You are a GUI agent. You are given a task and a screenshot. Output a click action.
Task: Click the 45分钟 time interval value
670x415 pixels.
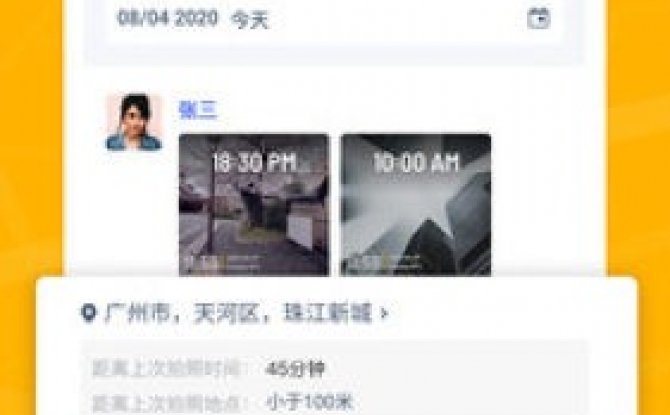click(x=295, y=369)
